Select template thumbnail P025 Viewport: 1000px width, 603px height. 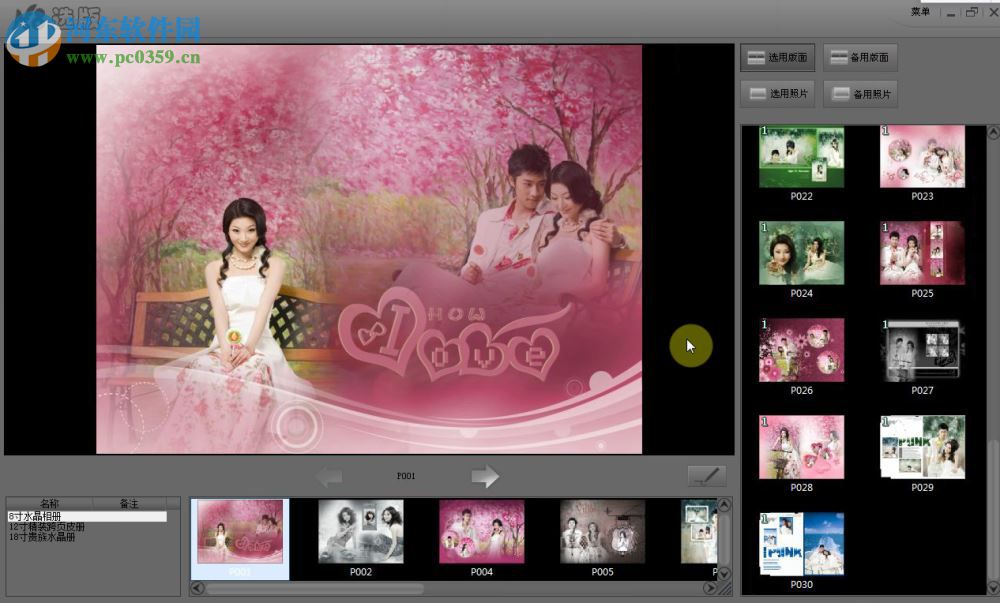[922, 253]
